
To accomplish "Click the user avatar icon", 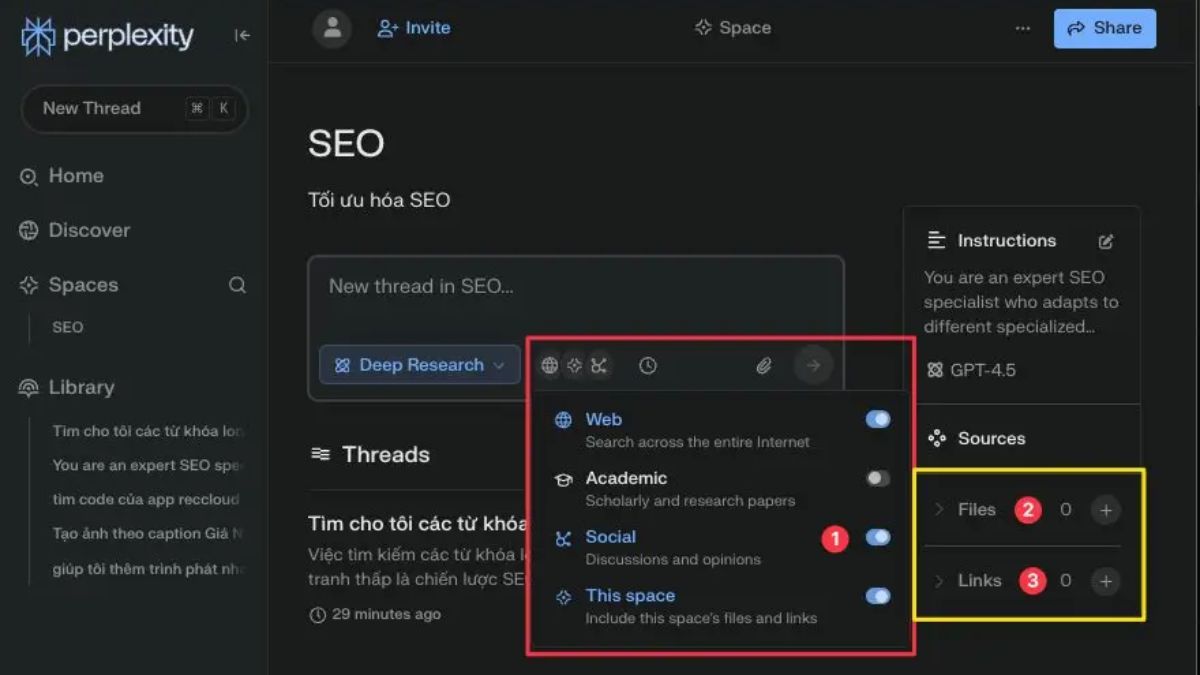I will (x=332, y=28).
